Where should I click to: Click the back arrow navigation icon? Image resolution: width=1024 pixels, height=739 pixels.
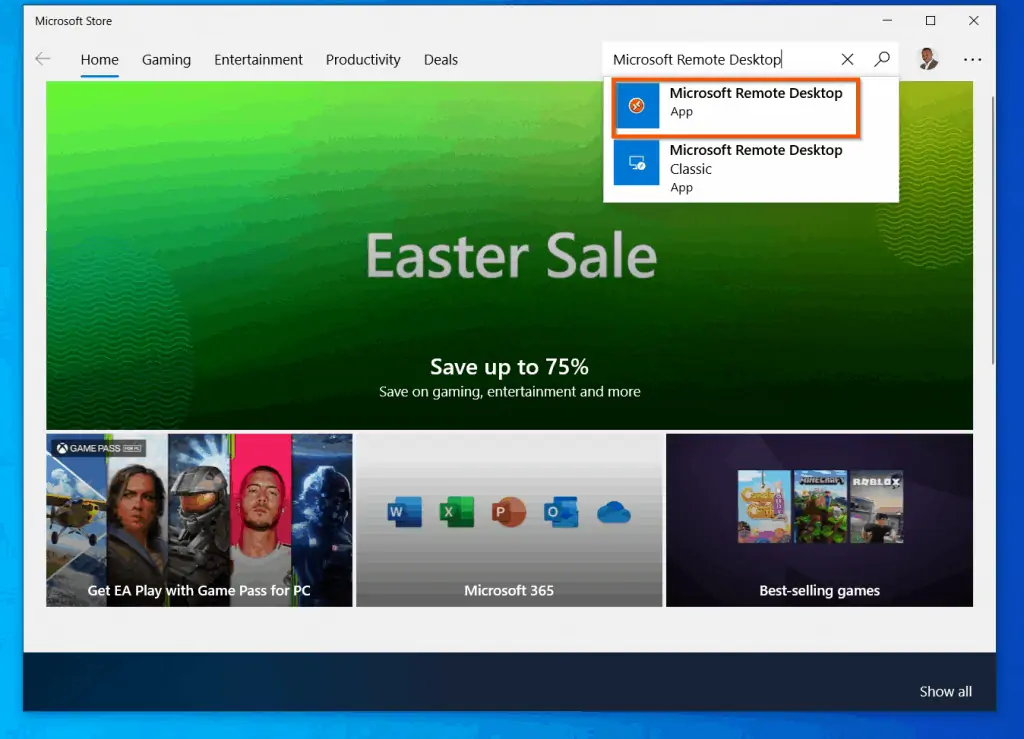point(42,59)
